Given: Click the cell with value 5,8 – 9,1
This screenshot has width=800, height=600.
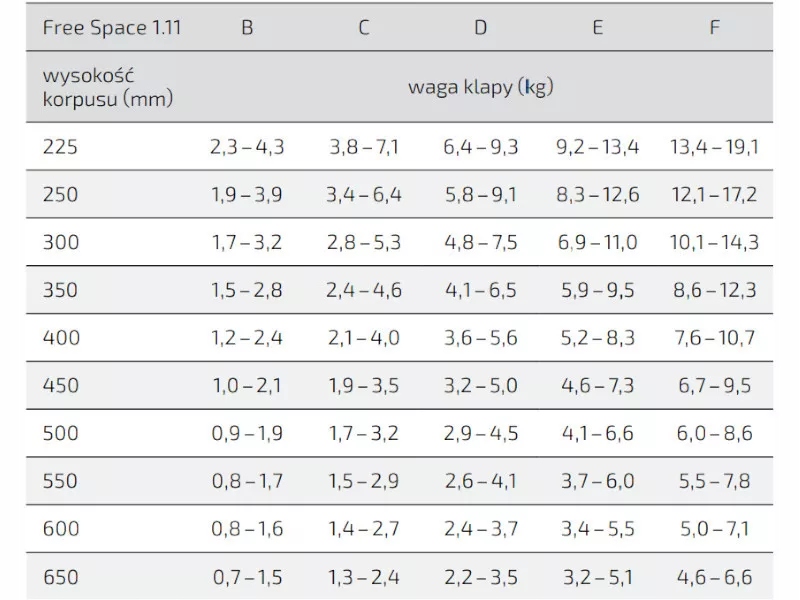Looking at the screenshot, I should tap(480, 195).
